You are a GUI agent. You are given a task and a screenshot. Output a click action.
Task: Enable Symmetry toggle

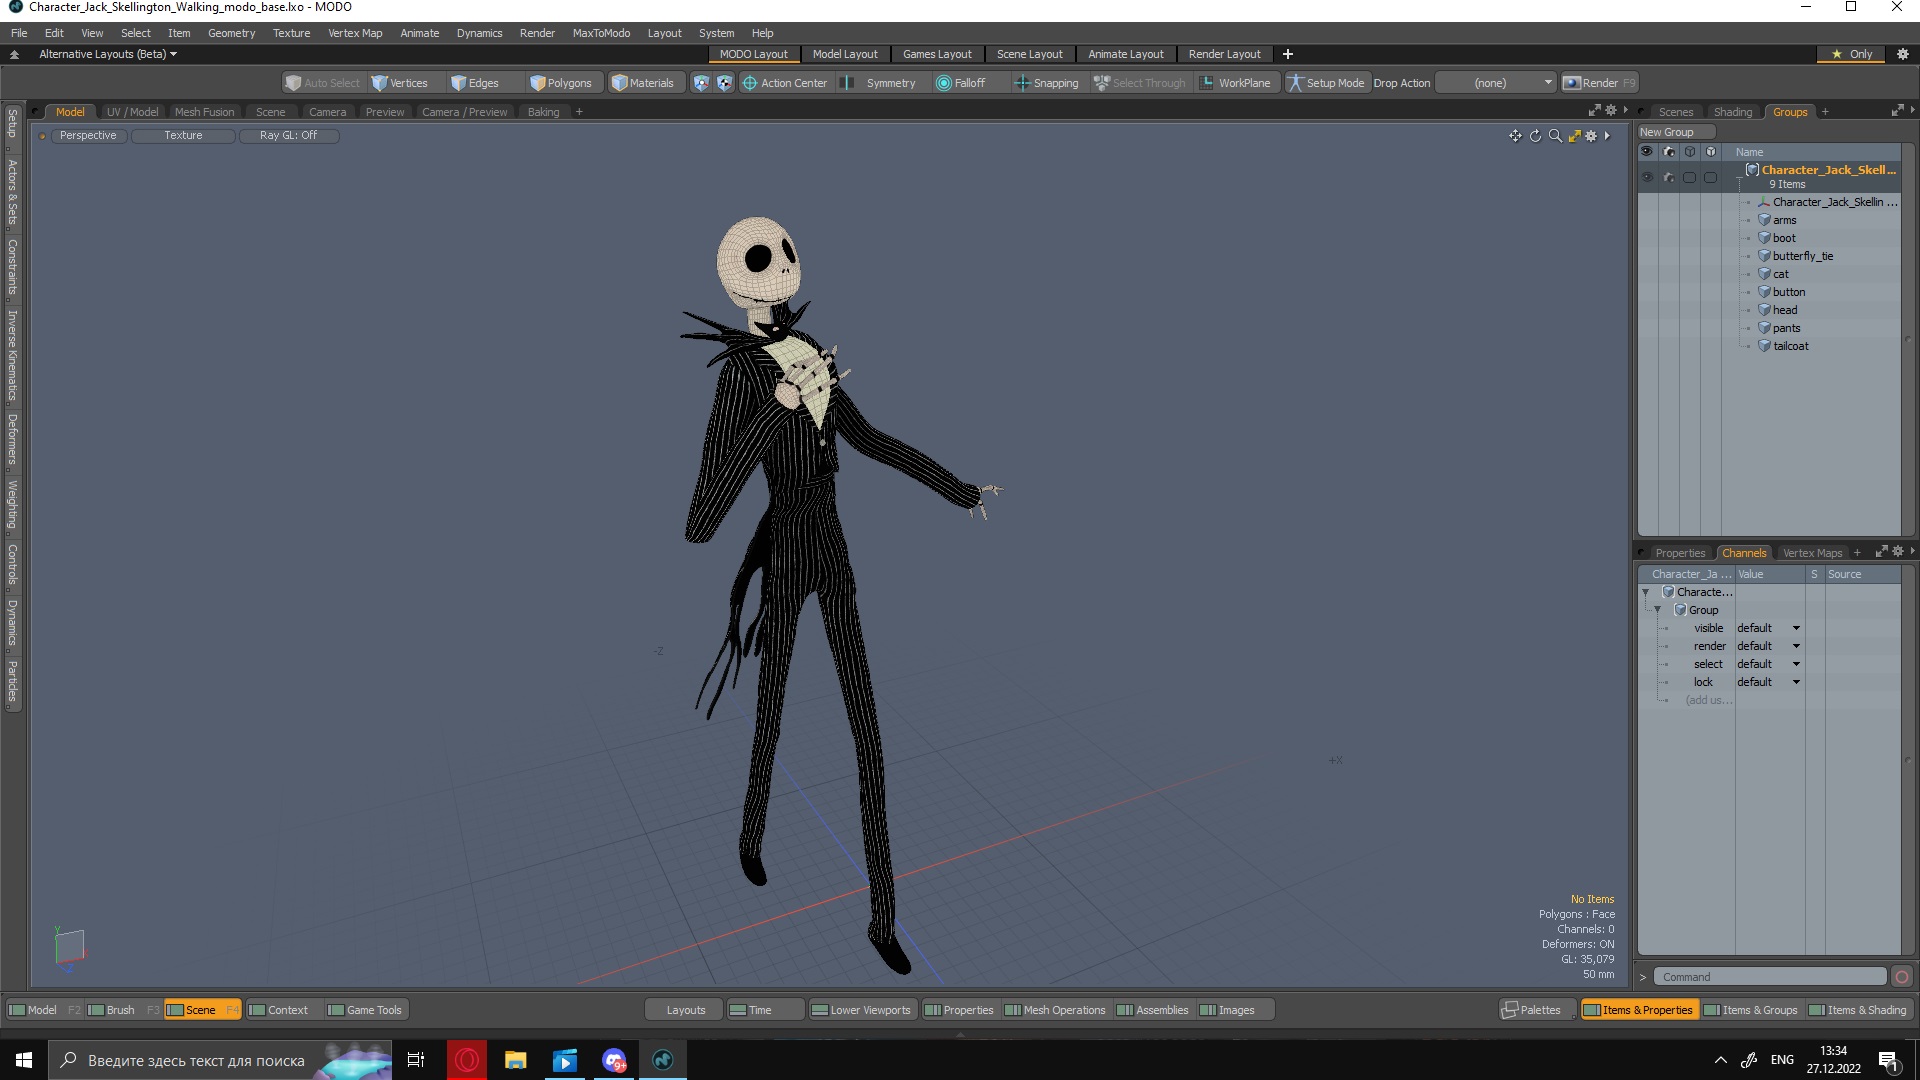click(x=879, y=83)
